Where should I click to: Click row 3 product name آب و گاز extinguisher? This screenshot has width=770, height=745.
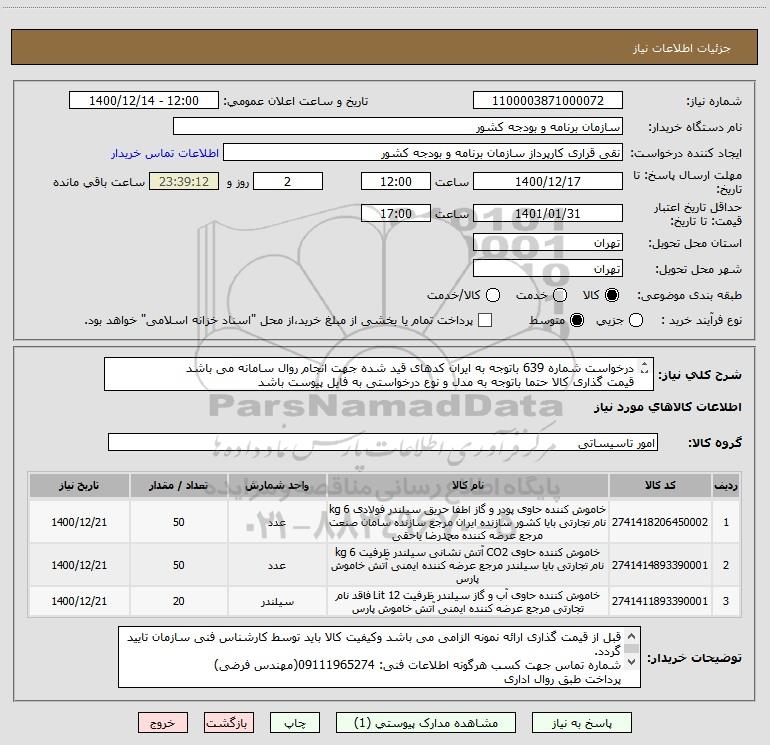tap(468, 602)
